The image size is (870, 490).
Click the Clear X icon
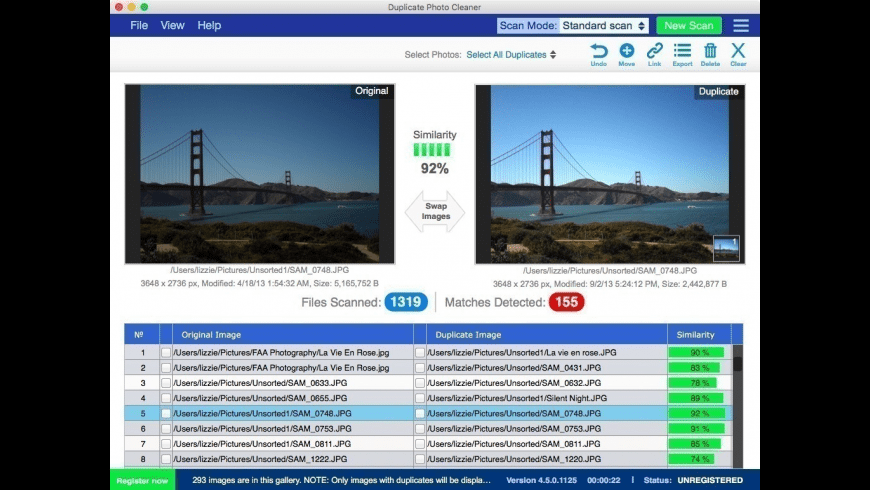coord(738,54)
